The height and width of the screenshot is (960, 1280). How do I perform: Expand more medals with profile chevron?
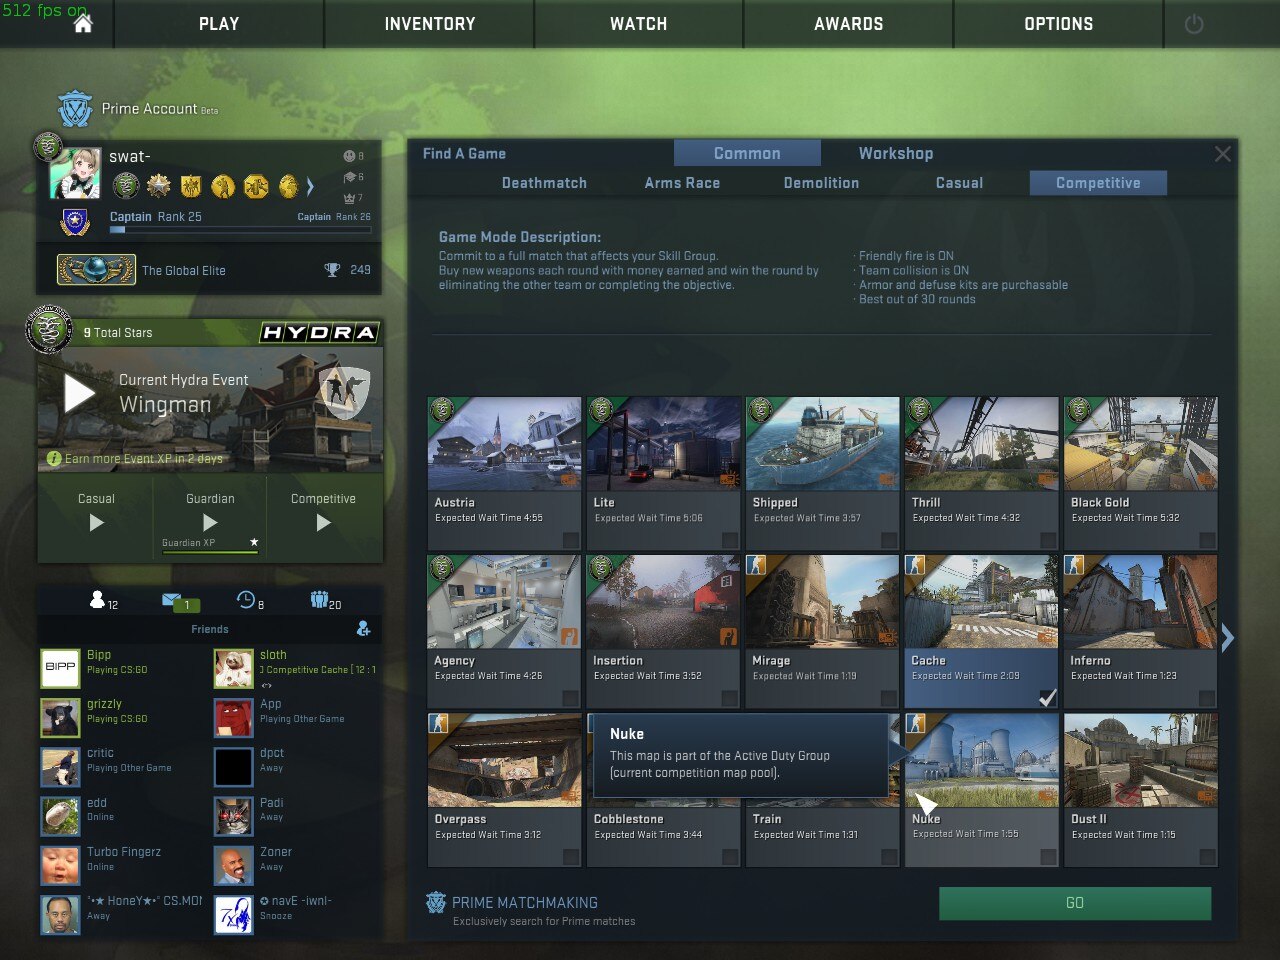coord(310,186)
